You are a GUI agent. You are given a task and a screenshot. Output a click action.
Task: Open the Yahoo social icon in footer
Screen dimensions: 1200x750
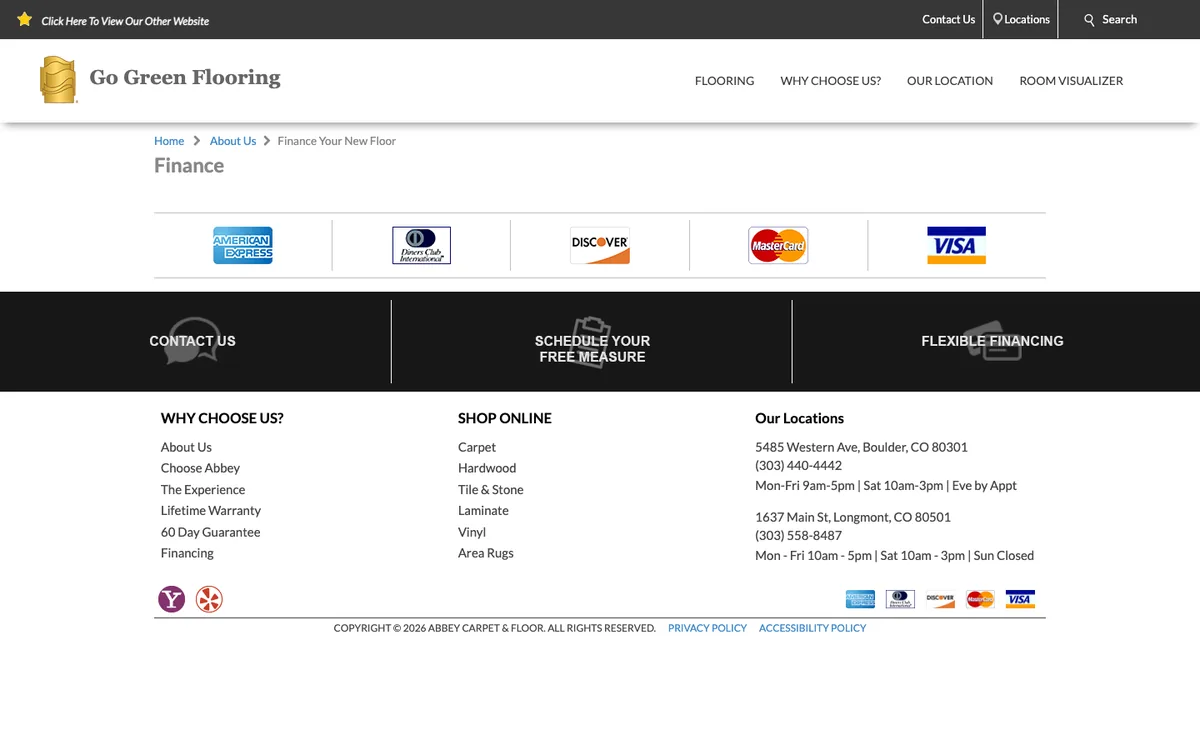pyautogui.click(x=172, y=599)
